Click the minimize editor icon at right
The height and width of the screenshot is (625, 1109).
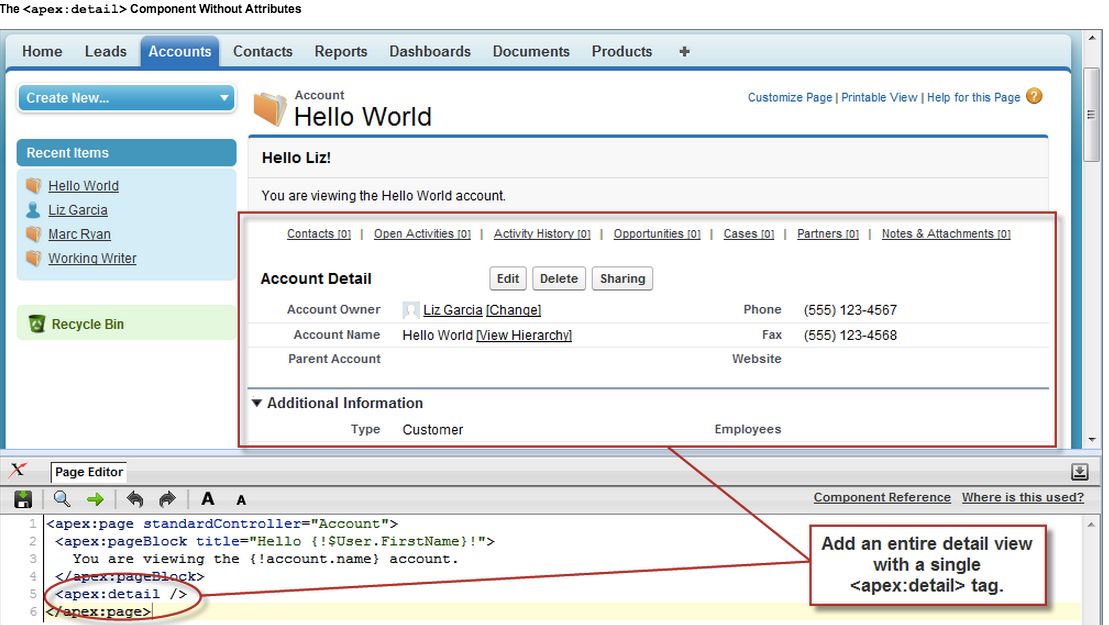coord(1079,472)
